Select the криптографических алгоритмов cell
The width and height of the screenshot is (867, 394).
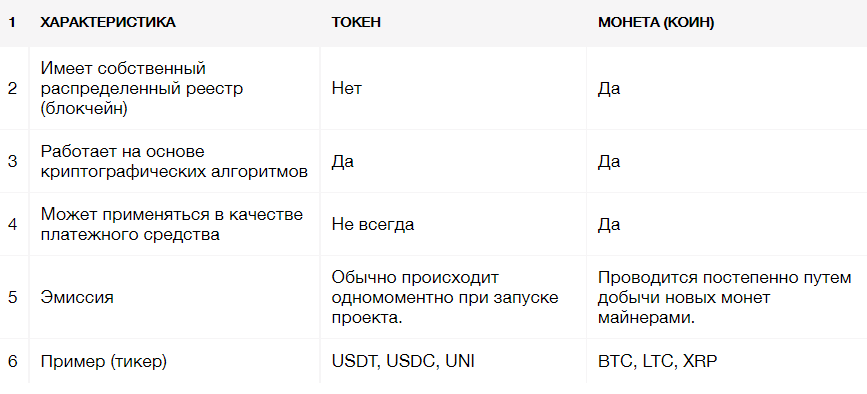coord(174,161)
